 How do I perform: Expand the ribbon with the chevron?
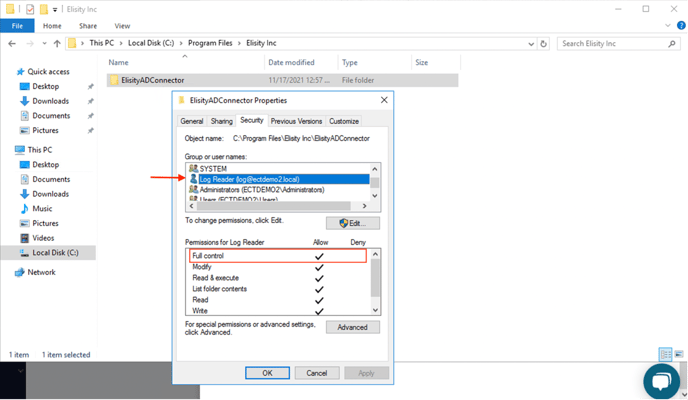(x=668, y=26)
